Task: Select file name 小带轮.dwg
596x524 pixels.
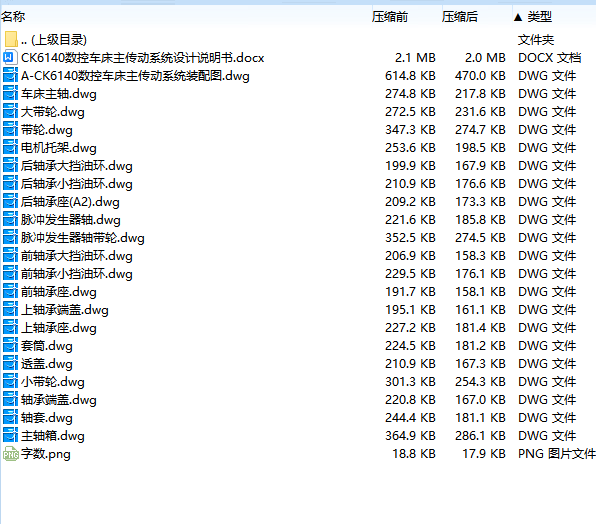Action: (52, 382)
